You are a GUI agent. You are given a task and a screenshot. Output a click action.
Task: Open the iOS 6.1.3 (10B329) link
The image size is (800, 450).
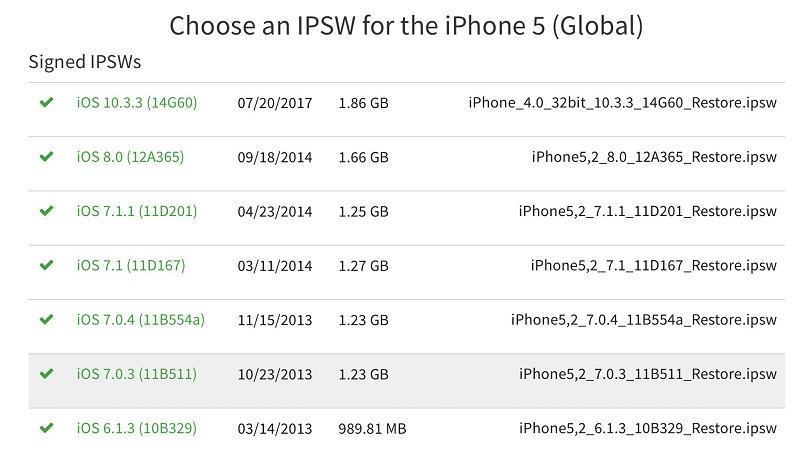point(137,428)
